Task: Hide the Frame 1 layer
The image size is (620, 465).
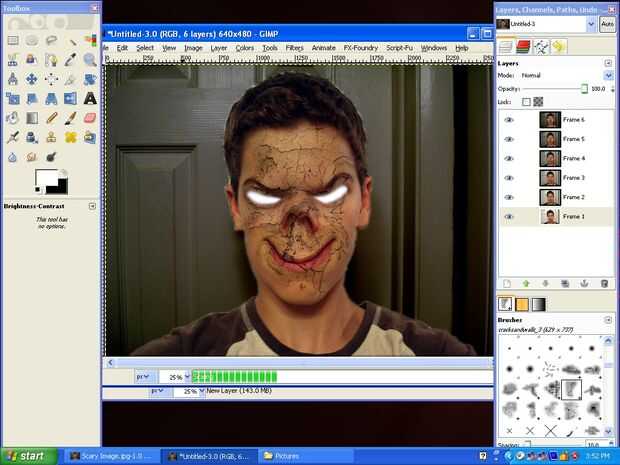Action: tap(508, 217)
